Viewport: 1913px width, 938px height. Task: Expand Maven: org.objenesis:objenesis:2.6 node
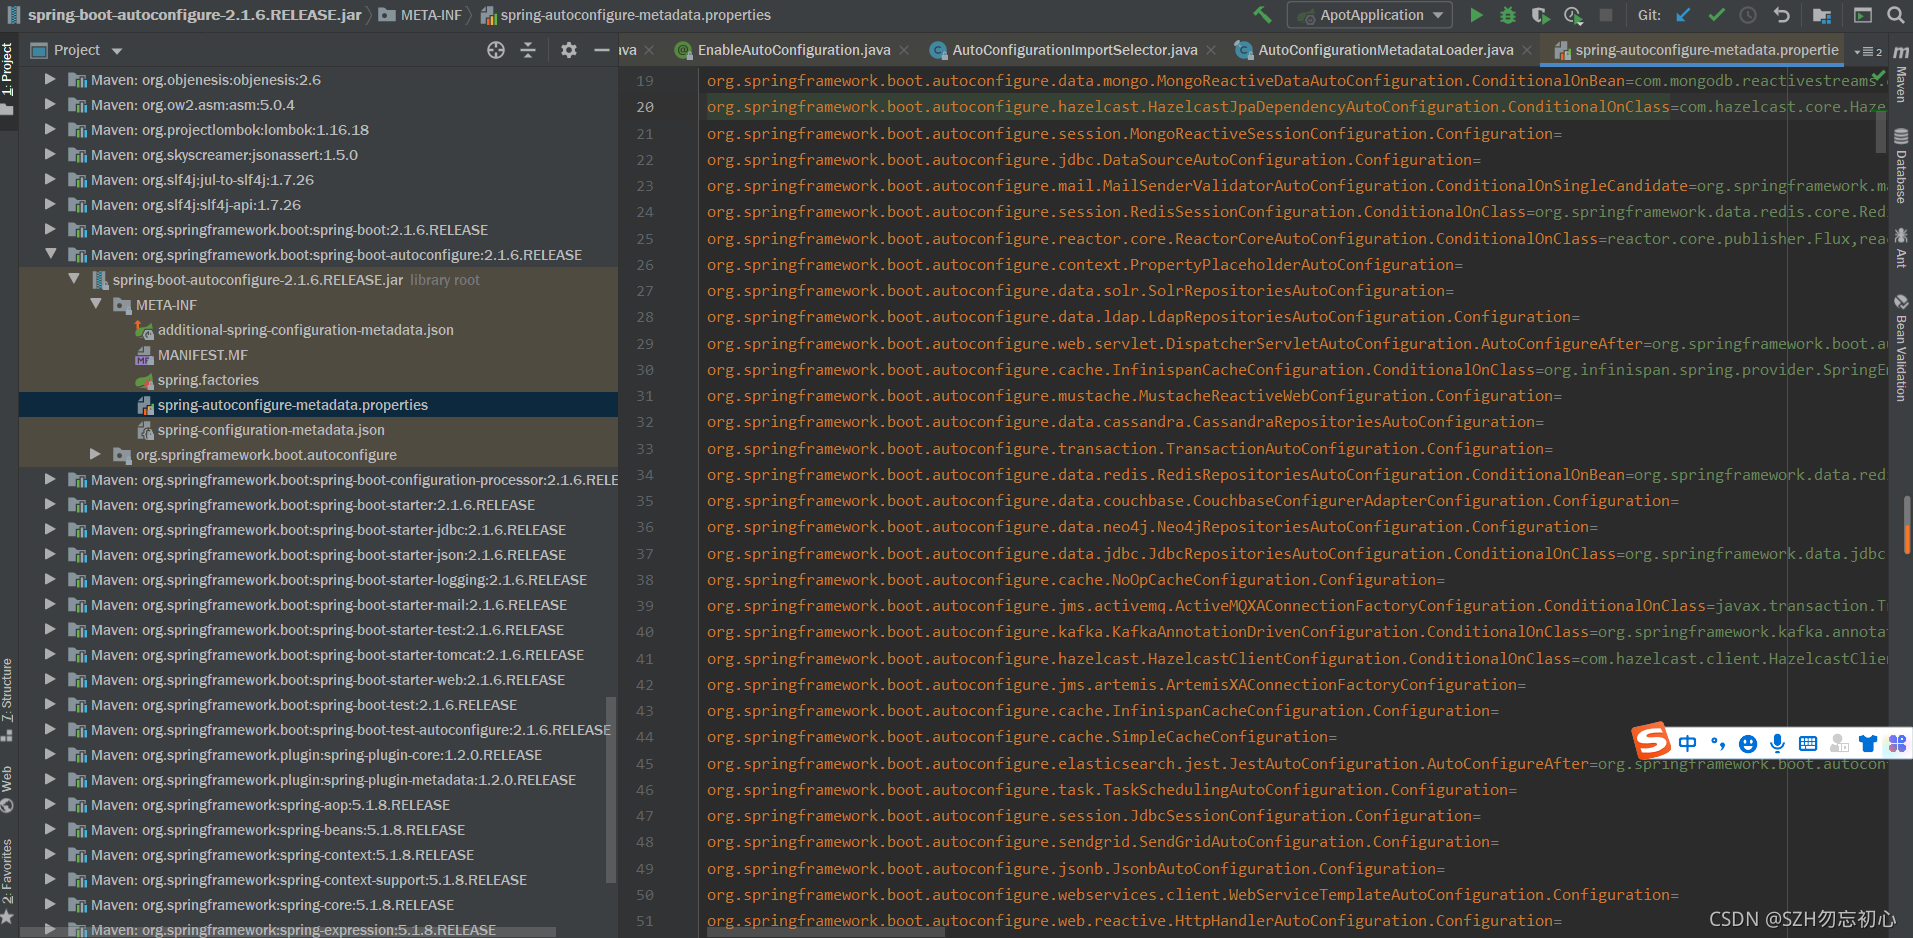click(x=50, y=78)
